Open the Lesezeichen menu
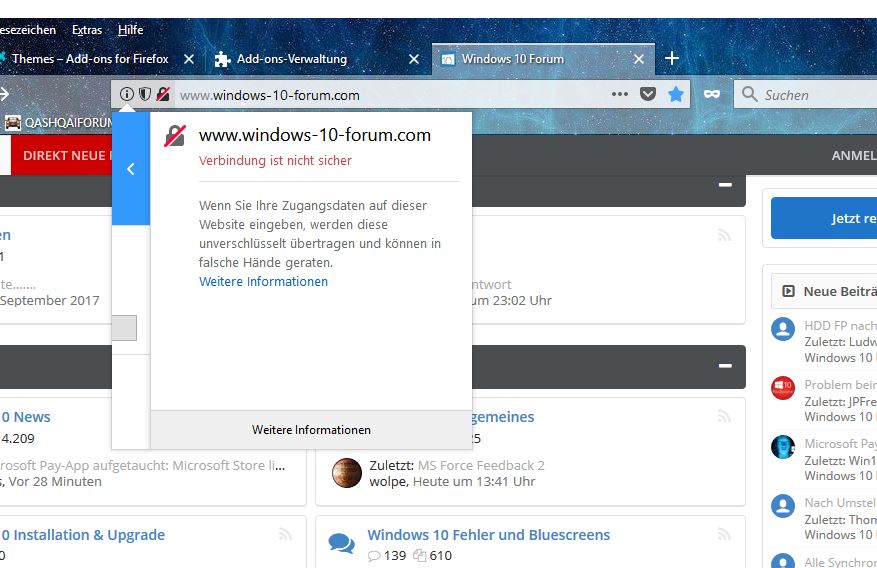 click(28, 30)
